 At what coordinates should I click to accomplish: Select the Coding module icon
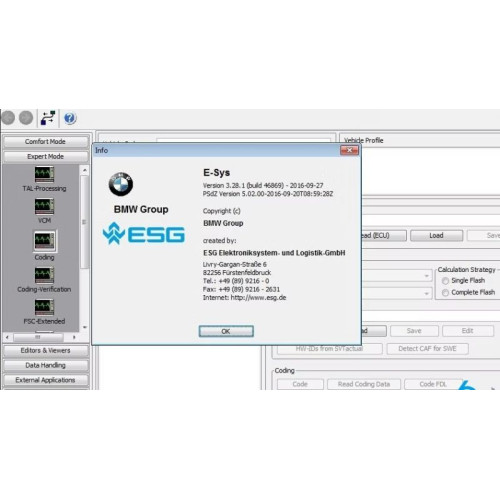[x=44, y=241]
